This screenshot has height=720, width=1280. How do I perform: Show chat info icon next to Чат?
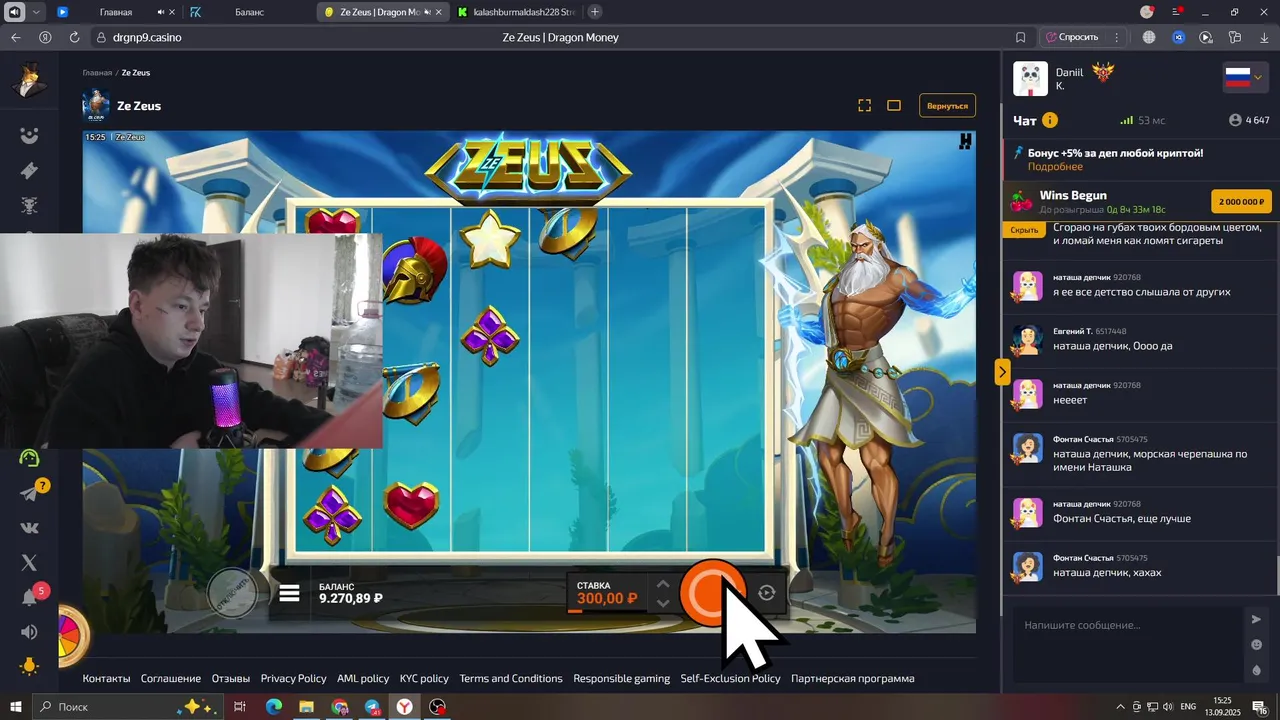(1050, 120)
